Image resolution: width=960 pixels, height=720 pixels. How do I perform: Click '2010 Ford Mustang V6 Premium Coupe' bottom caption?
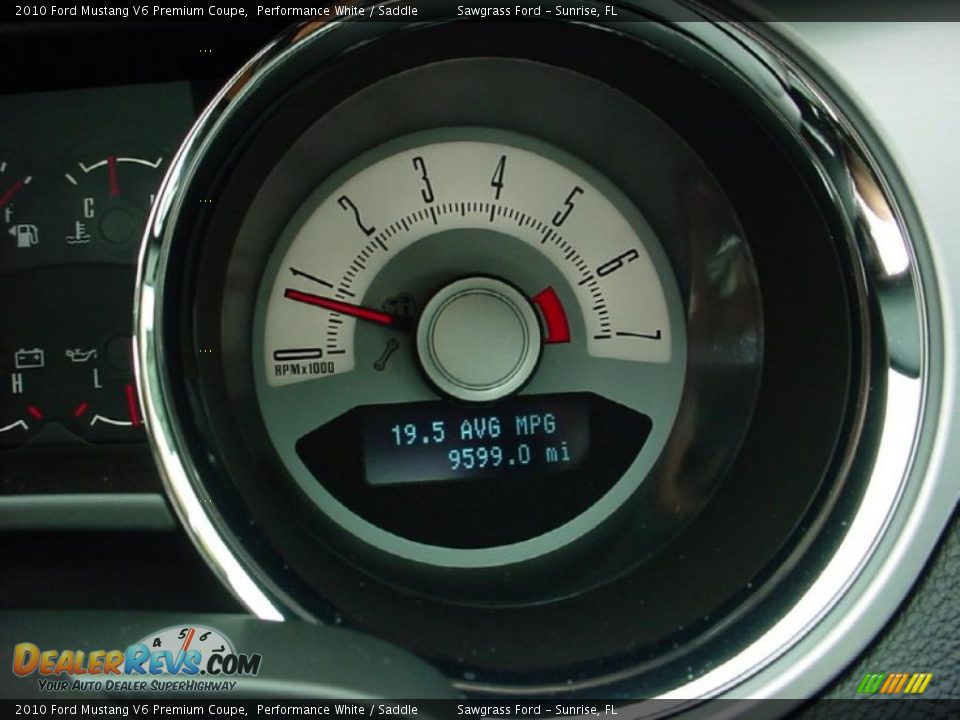(x=130, y=710)
